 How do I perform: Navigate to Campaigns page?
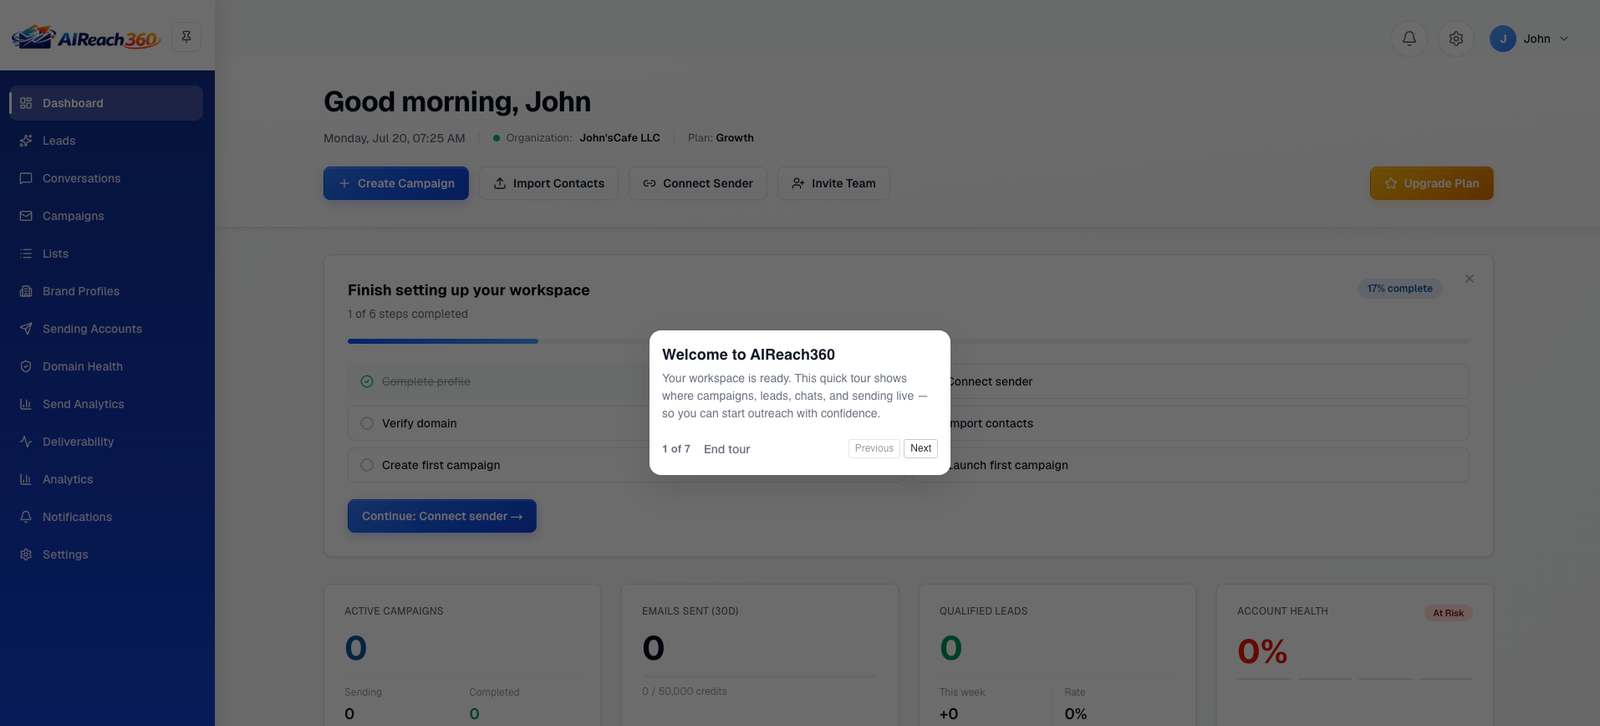(x=106, y=216)
